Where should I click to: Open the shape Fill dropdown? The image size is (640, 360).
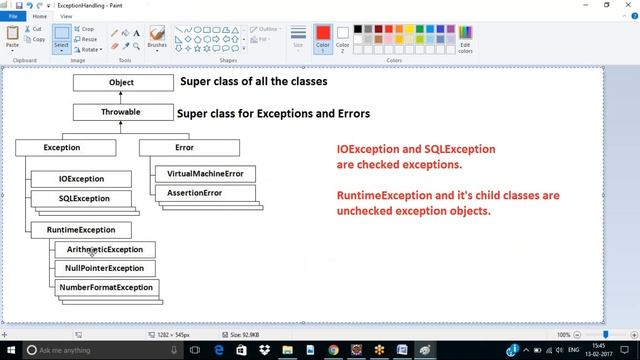(260, 39)
